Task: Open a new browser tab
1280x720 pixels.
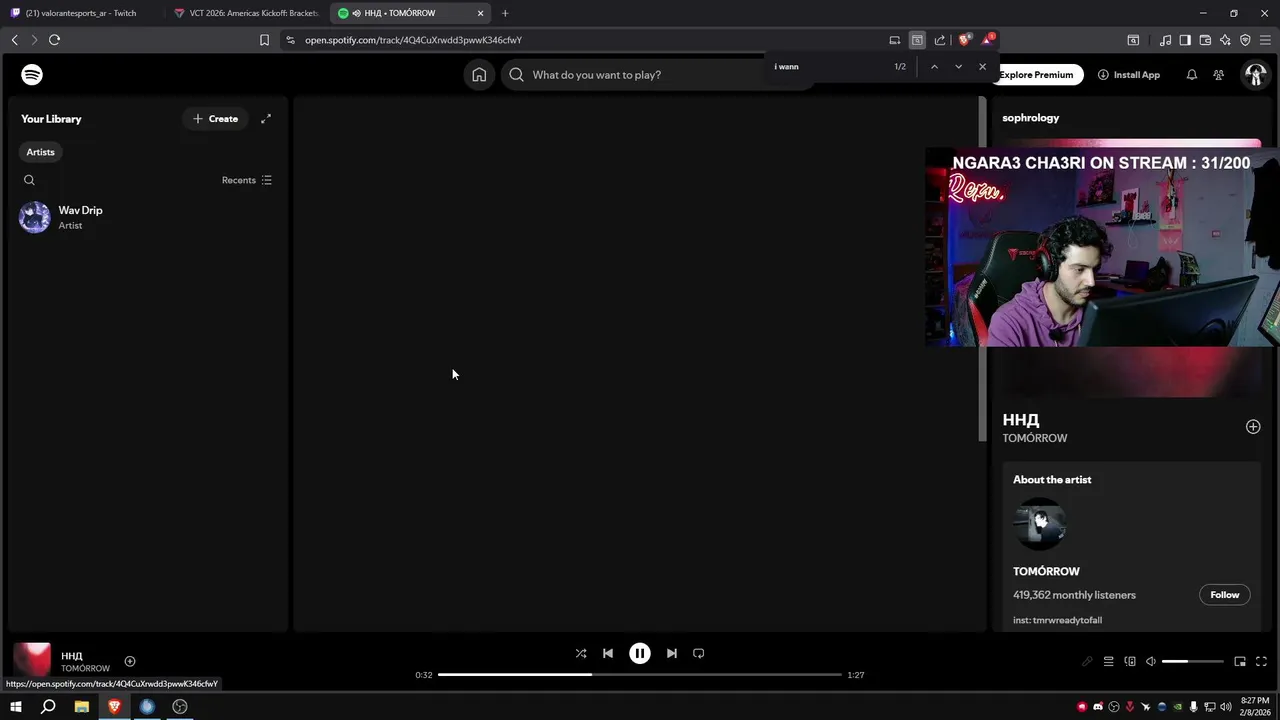Action: (x=505, y=13)
